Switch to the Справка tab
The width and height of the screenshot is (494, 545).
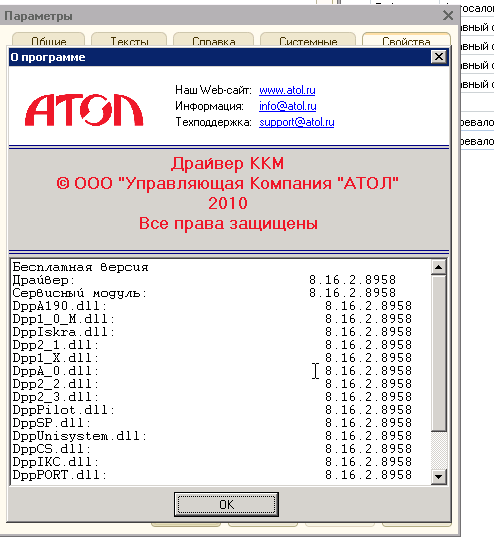213,40
